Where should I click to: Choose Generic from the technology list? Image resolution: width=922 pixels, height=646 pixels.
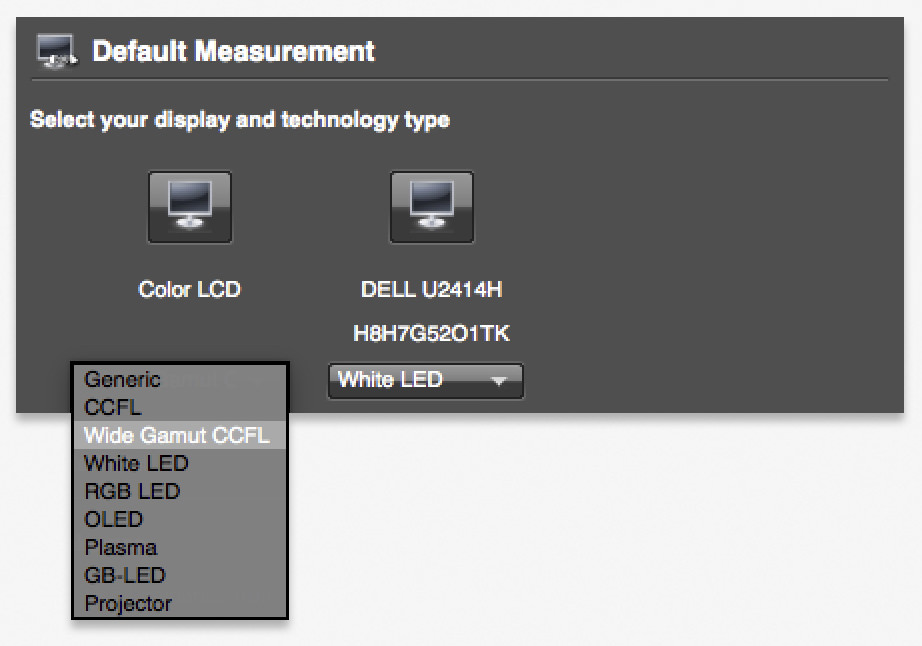123,380
